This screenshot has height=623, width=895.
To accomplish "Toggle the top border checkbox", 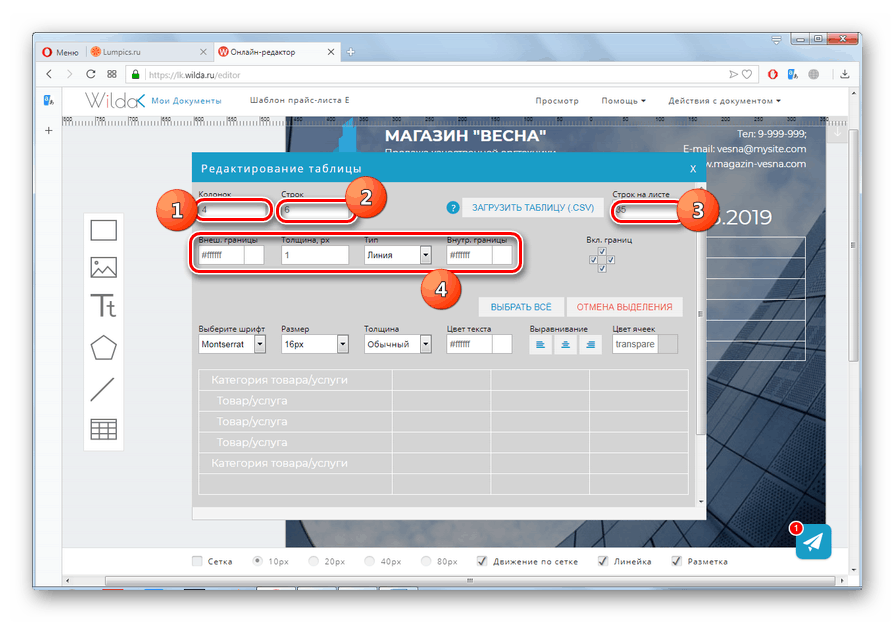I will click(x=602, y=251).
